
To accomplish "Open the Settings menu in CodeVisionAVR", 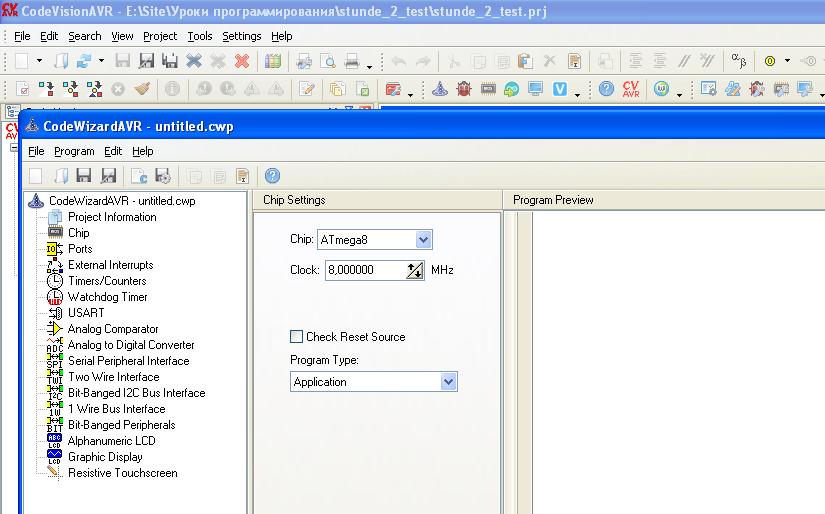I will [x=241, y=36].
